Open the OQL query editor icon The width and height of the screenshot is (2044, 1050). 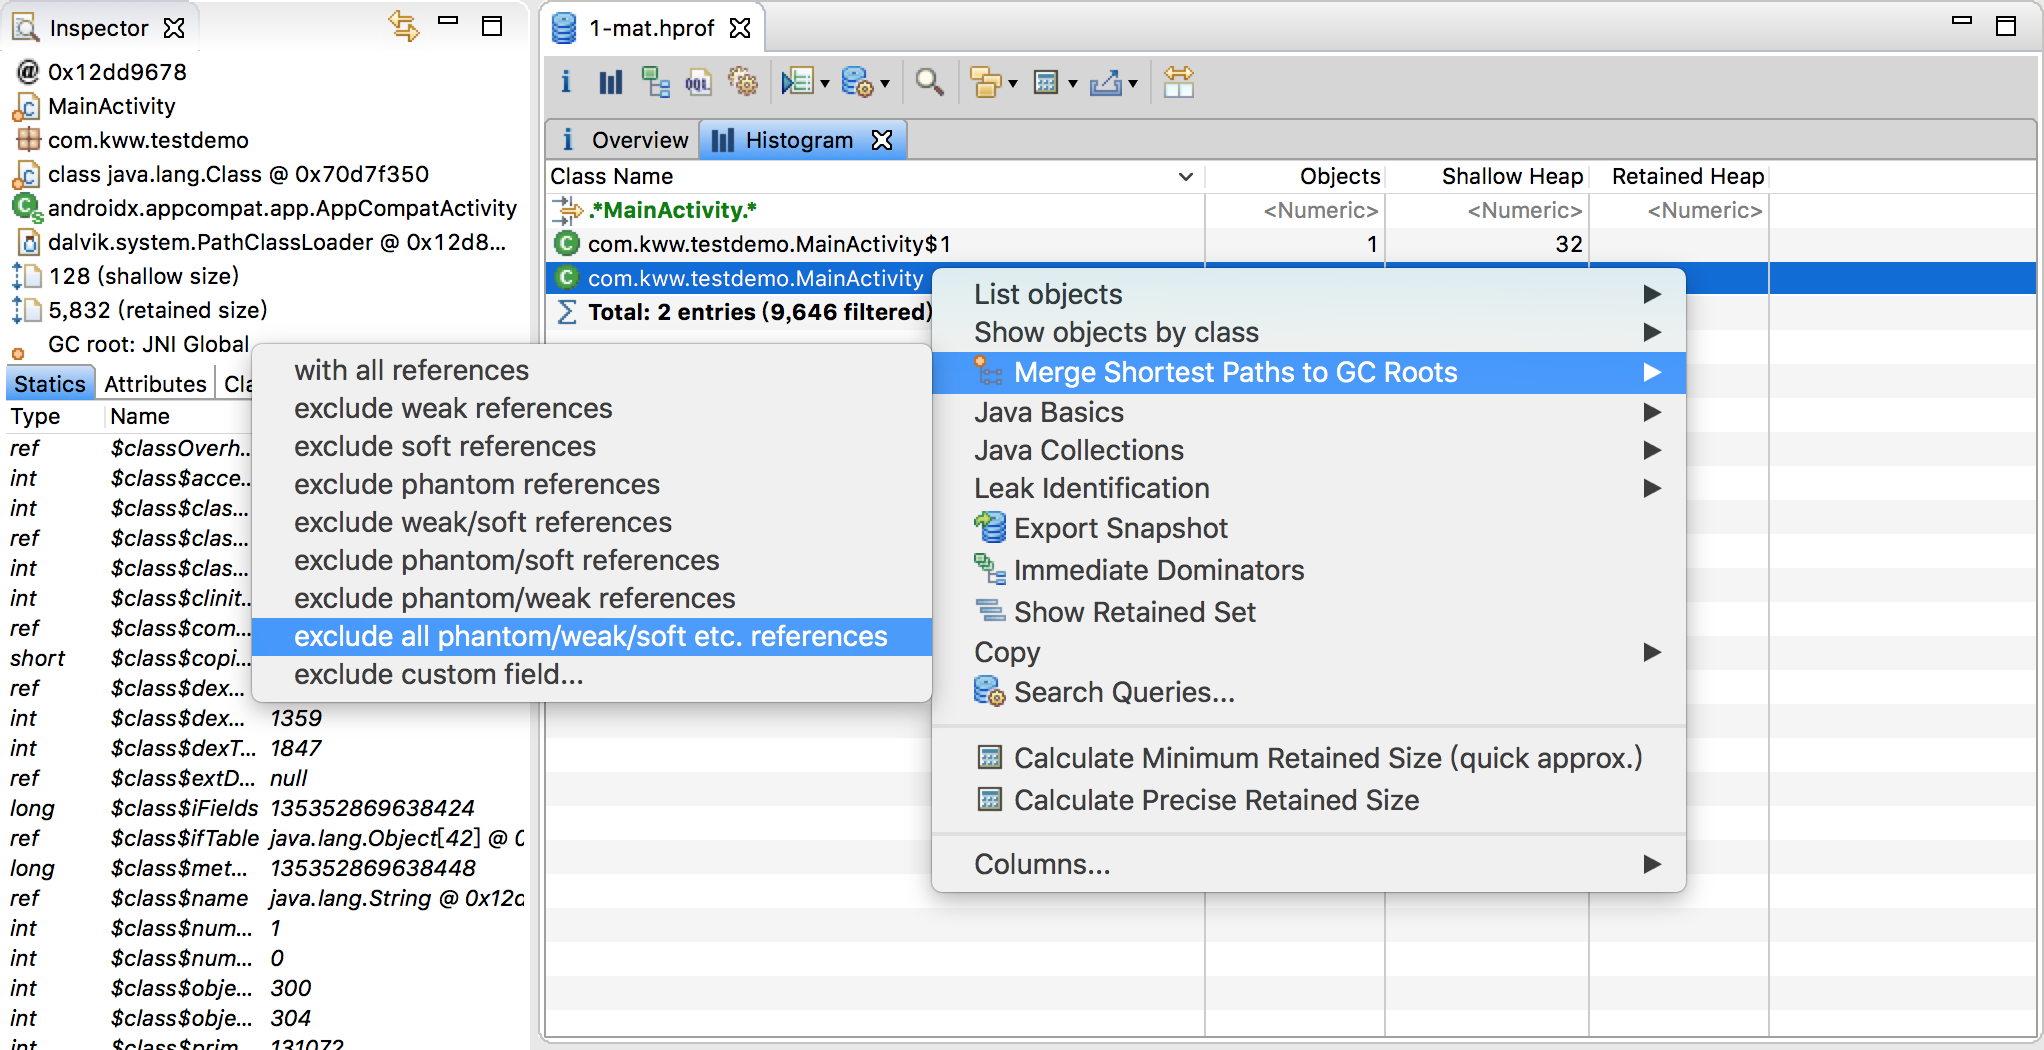698,82
